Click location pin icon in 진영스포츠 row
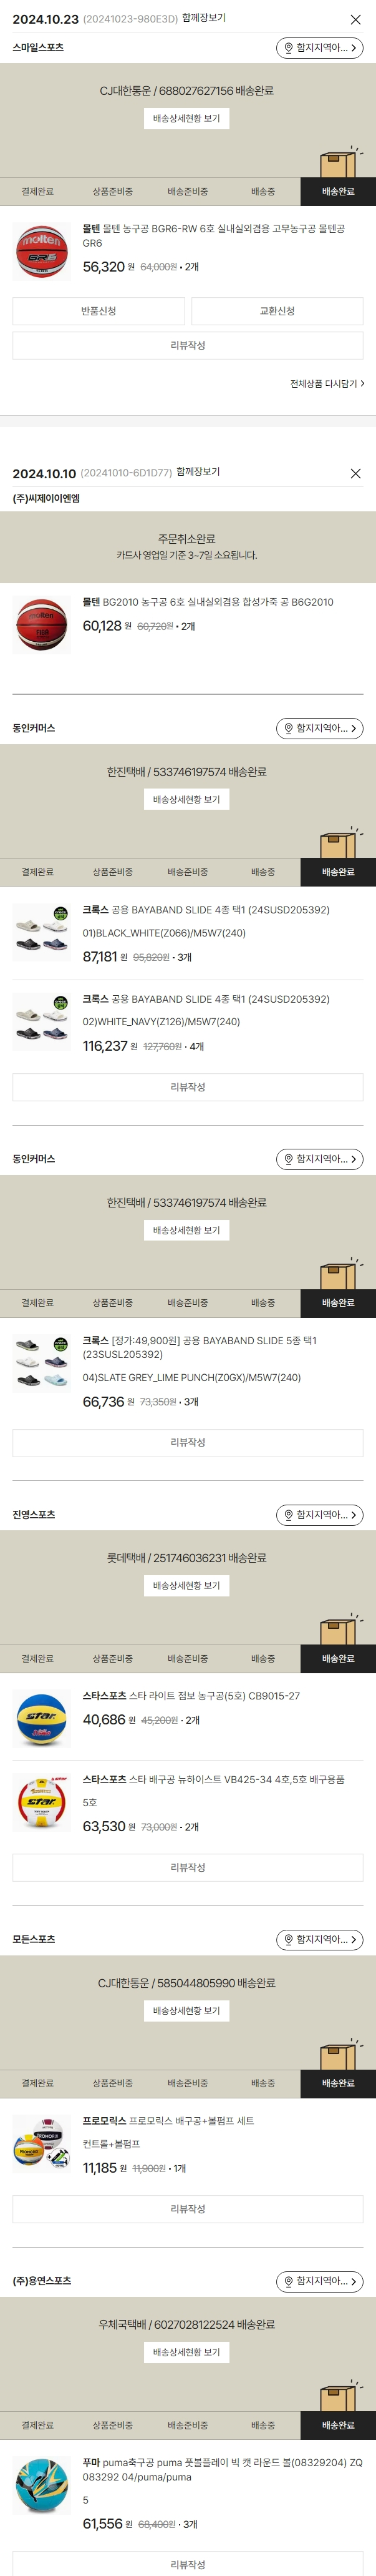This screenshot has height=2576, width=376. click(x=288, y=1515)
